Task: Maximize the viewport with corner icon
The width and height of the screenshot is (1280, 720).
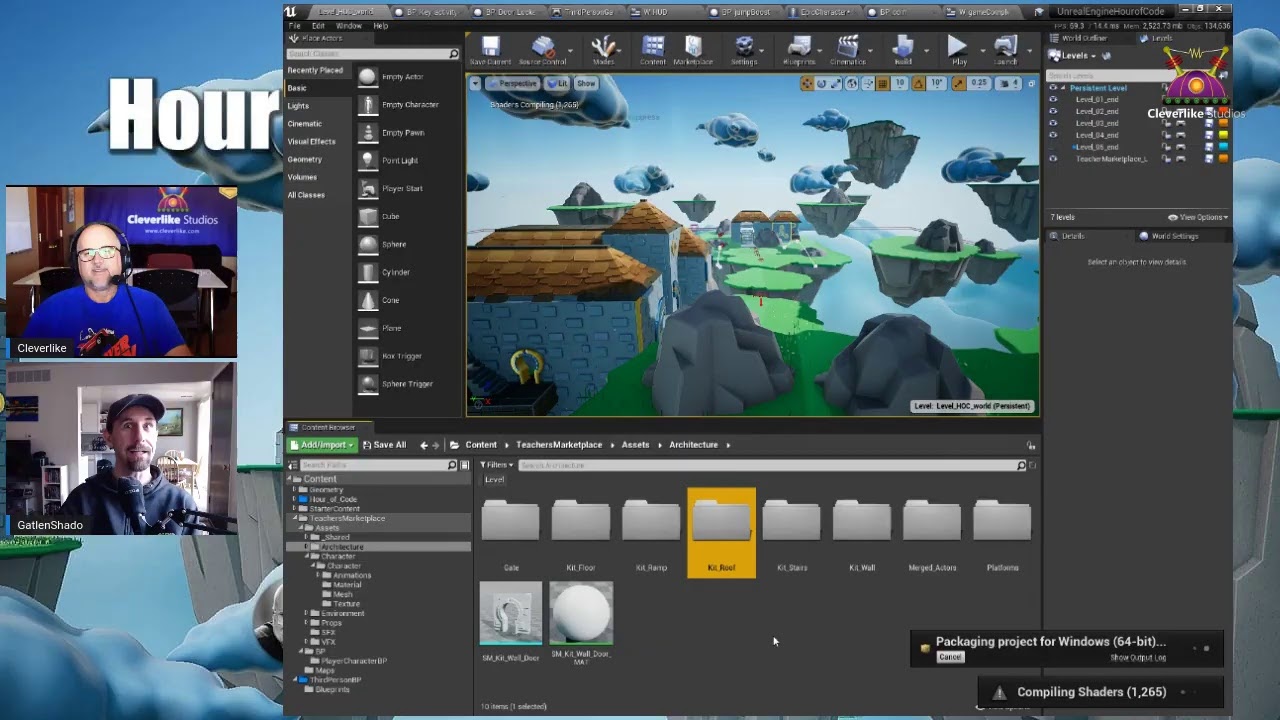Action: point(1032,84)
